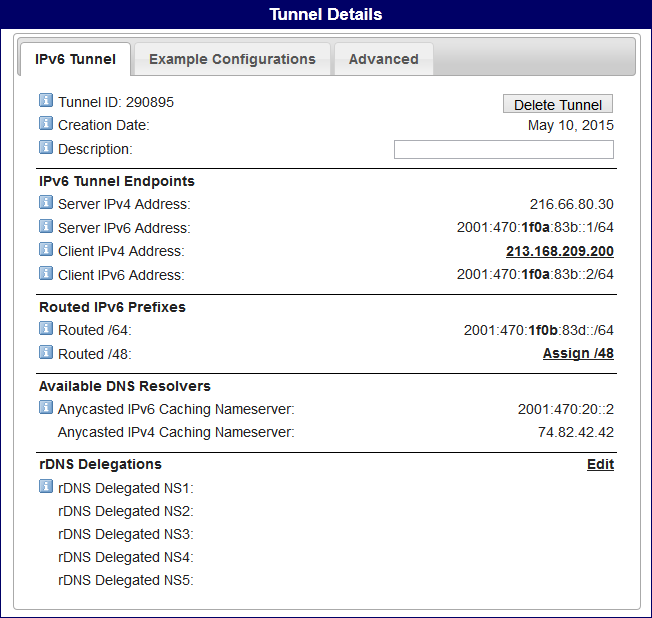Click Edit link for rDNS Delegations
This screenshot has width=652, height=618.
(600, 464)
